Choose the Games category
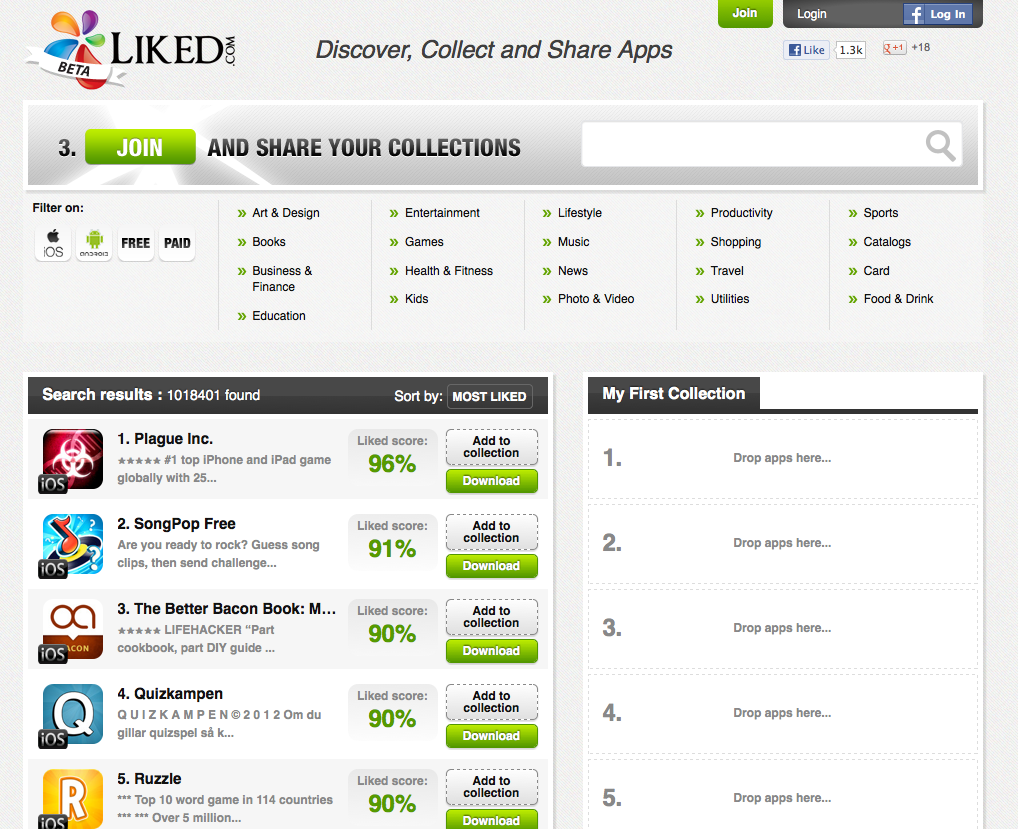 click(x=424, y=242)
